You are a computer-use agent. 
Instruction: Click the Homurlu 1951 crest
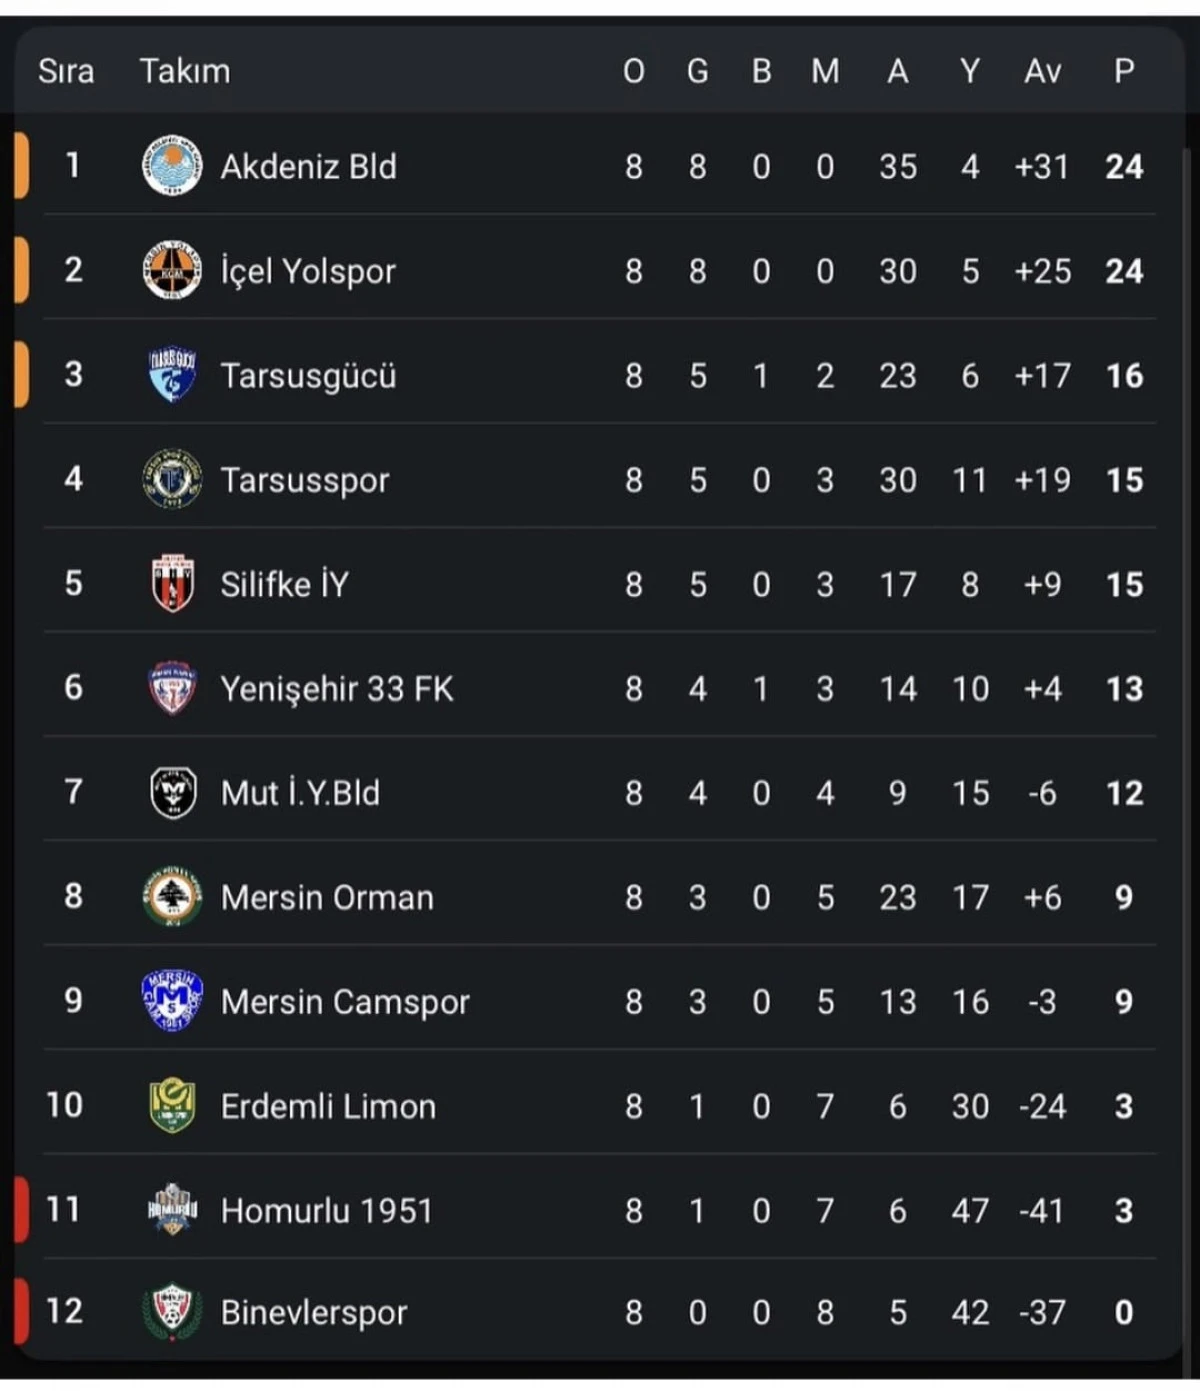172,1210
